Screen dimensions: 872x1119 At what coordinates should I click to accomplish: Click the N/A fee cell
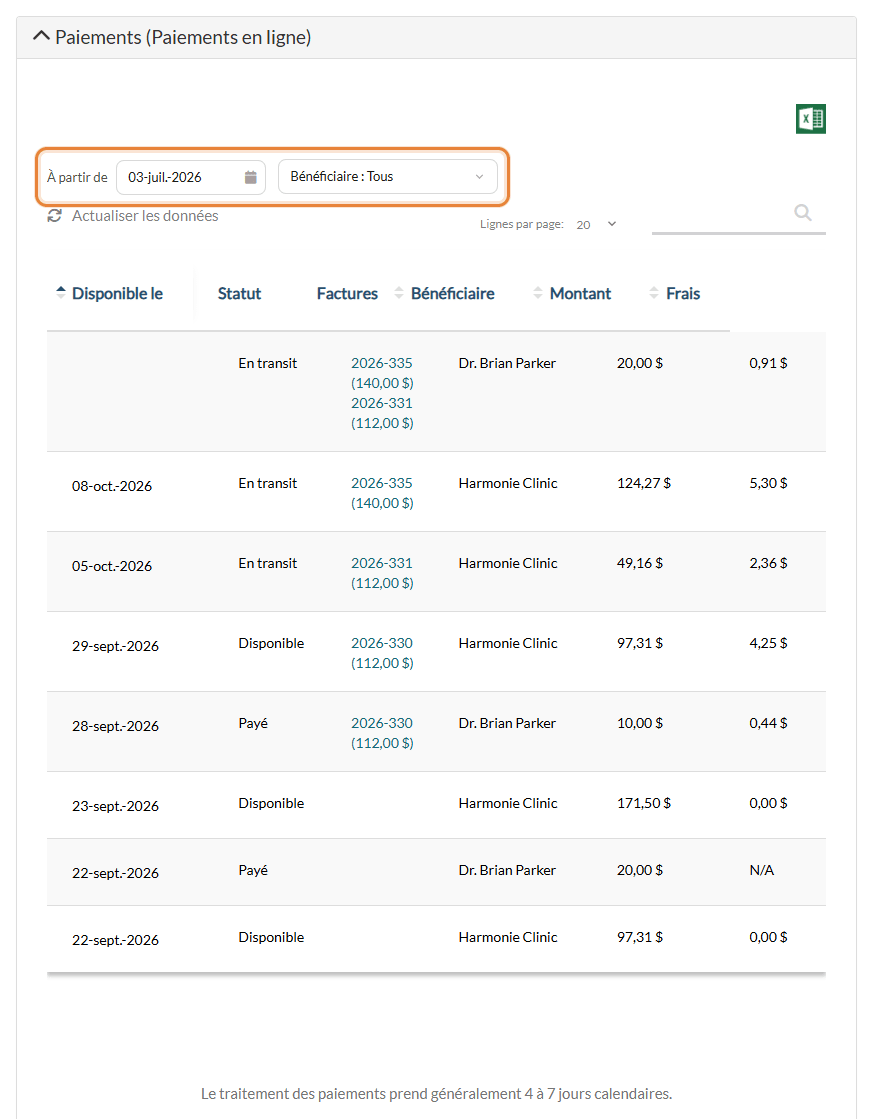point(761,870)
